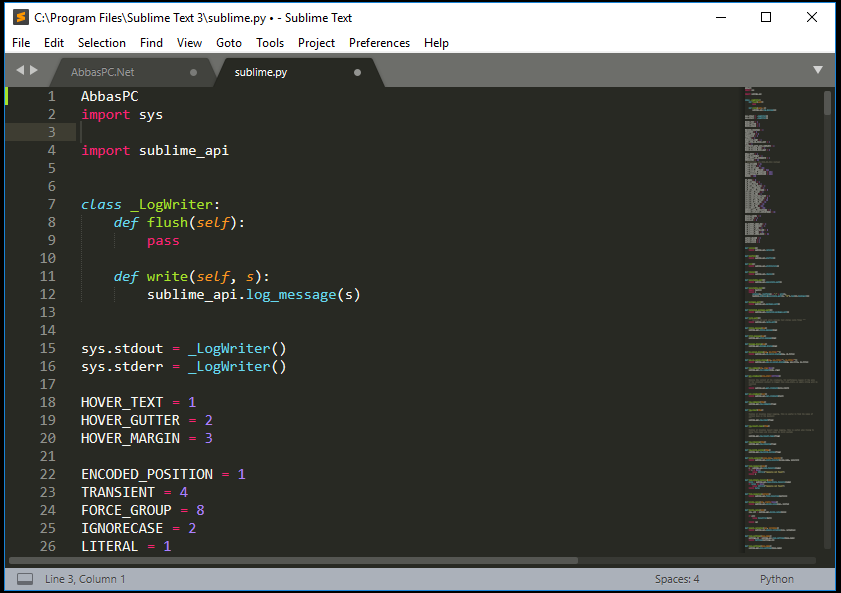This screenshot has height=593, width=841.
Task: Click the 'pass' keyword
Action: (x=163, y=241)
